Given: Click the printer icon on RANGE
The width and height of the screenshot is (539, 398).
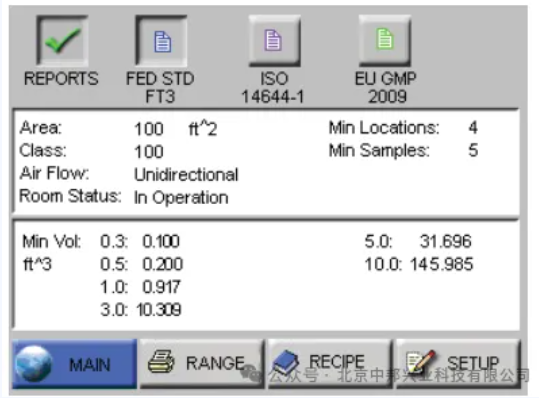Looking at the screenshot, I should pyautogui.click(x=161, y=362).
